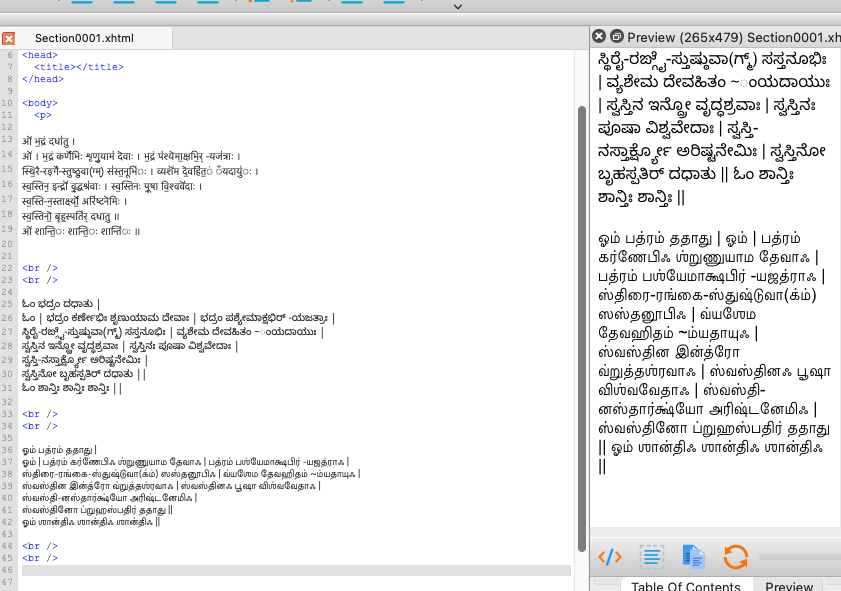Click the <head> tag on line 6
The width and height of the screenshot is (841, 591).
pos(40,55)
